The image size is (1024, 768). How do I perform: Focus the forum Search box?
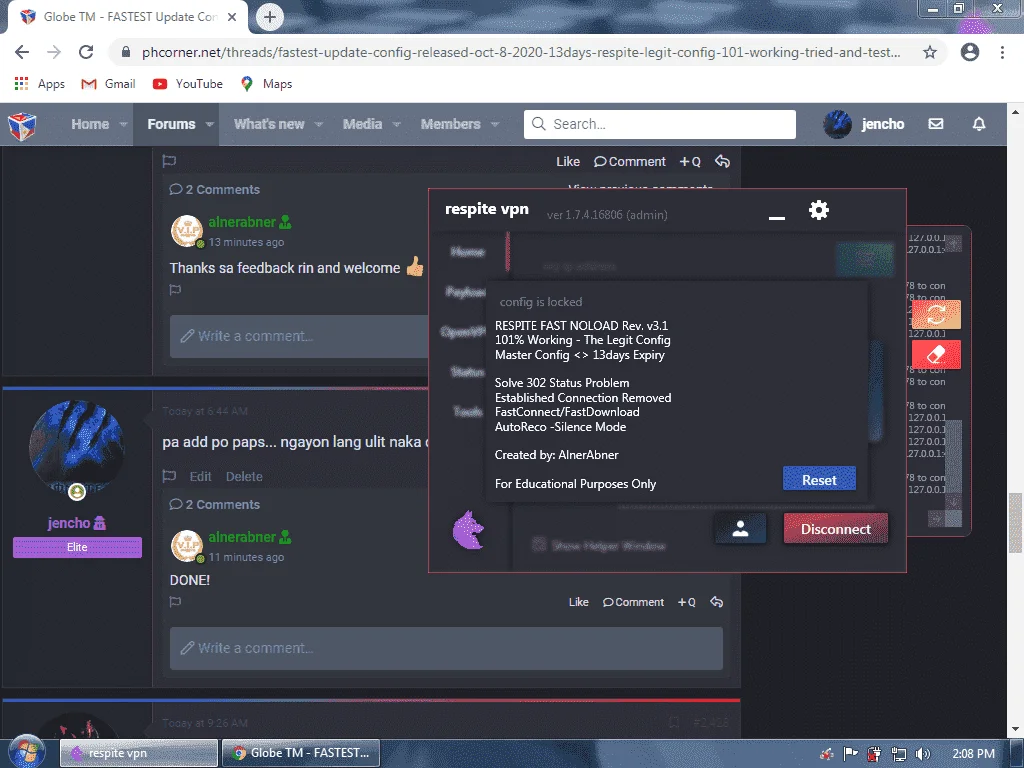pyautogui.click(x=660, y=124)
